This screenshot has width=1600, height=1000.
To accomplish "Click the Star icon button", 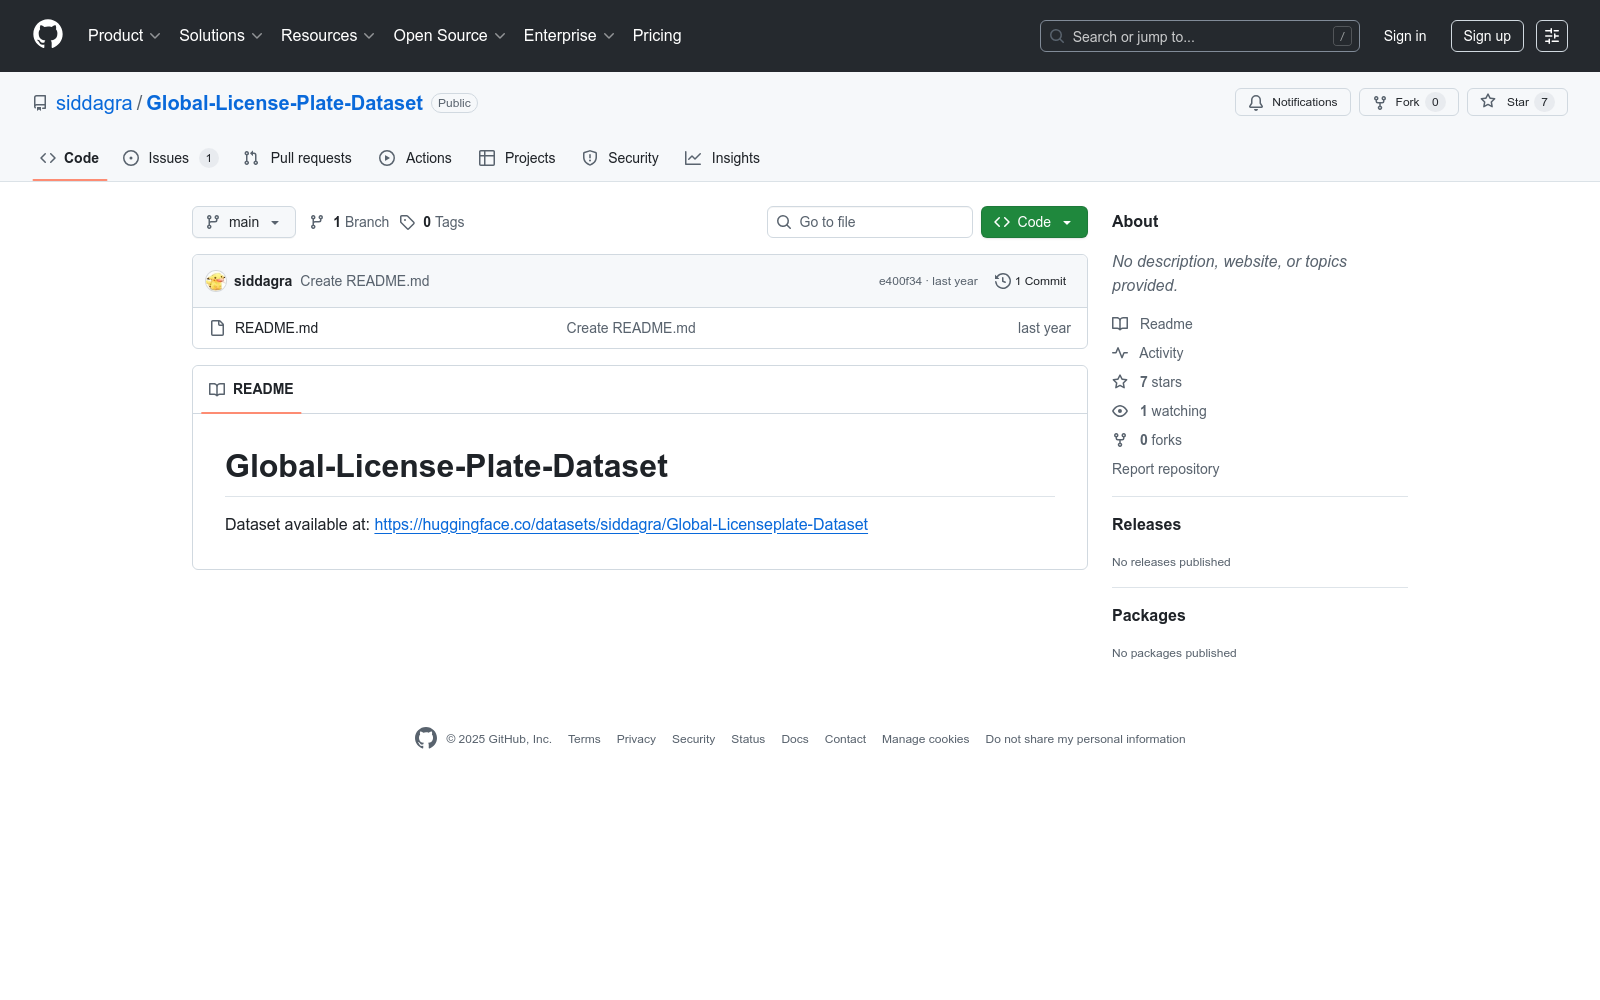I will (1517, 102).
